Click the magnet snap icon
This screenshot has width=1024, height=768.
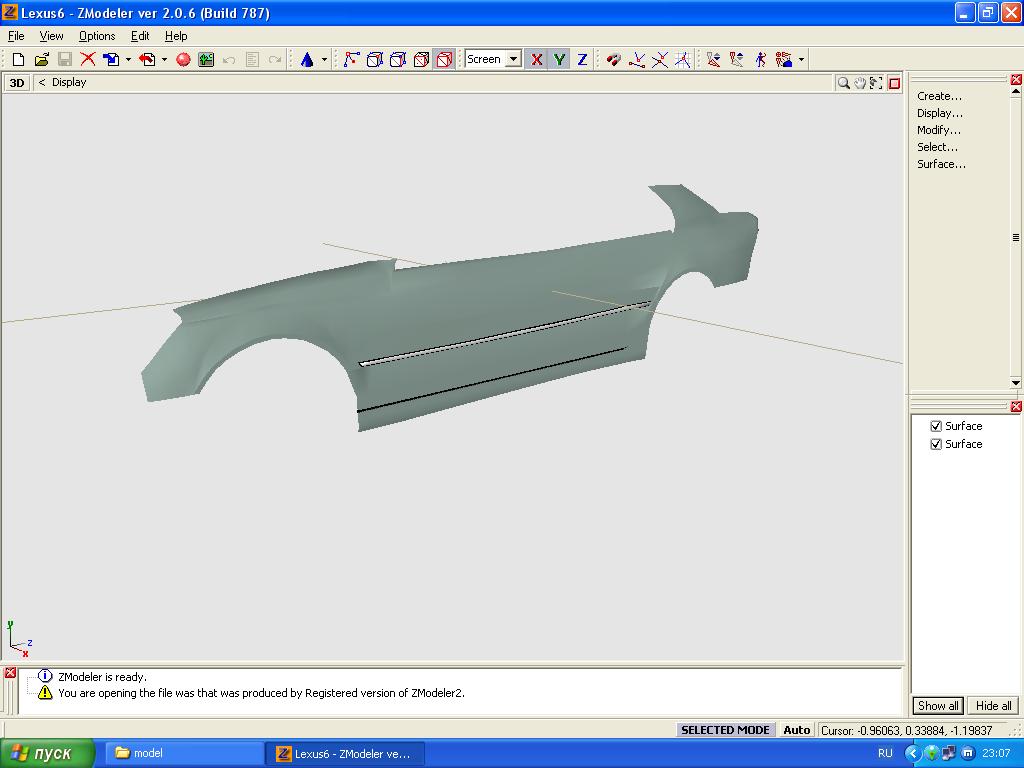tap(614, 60)
